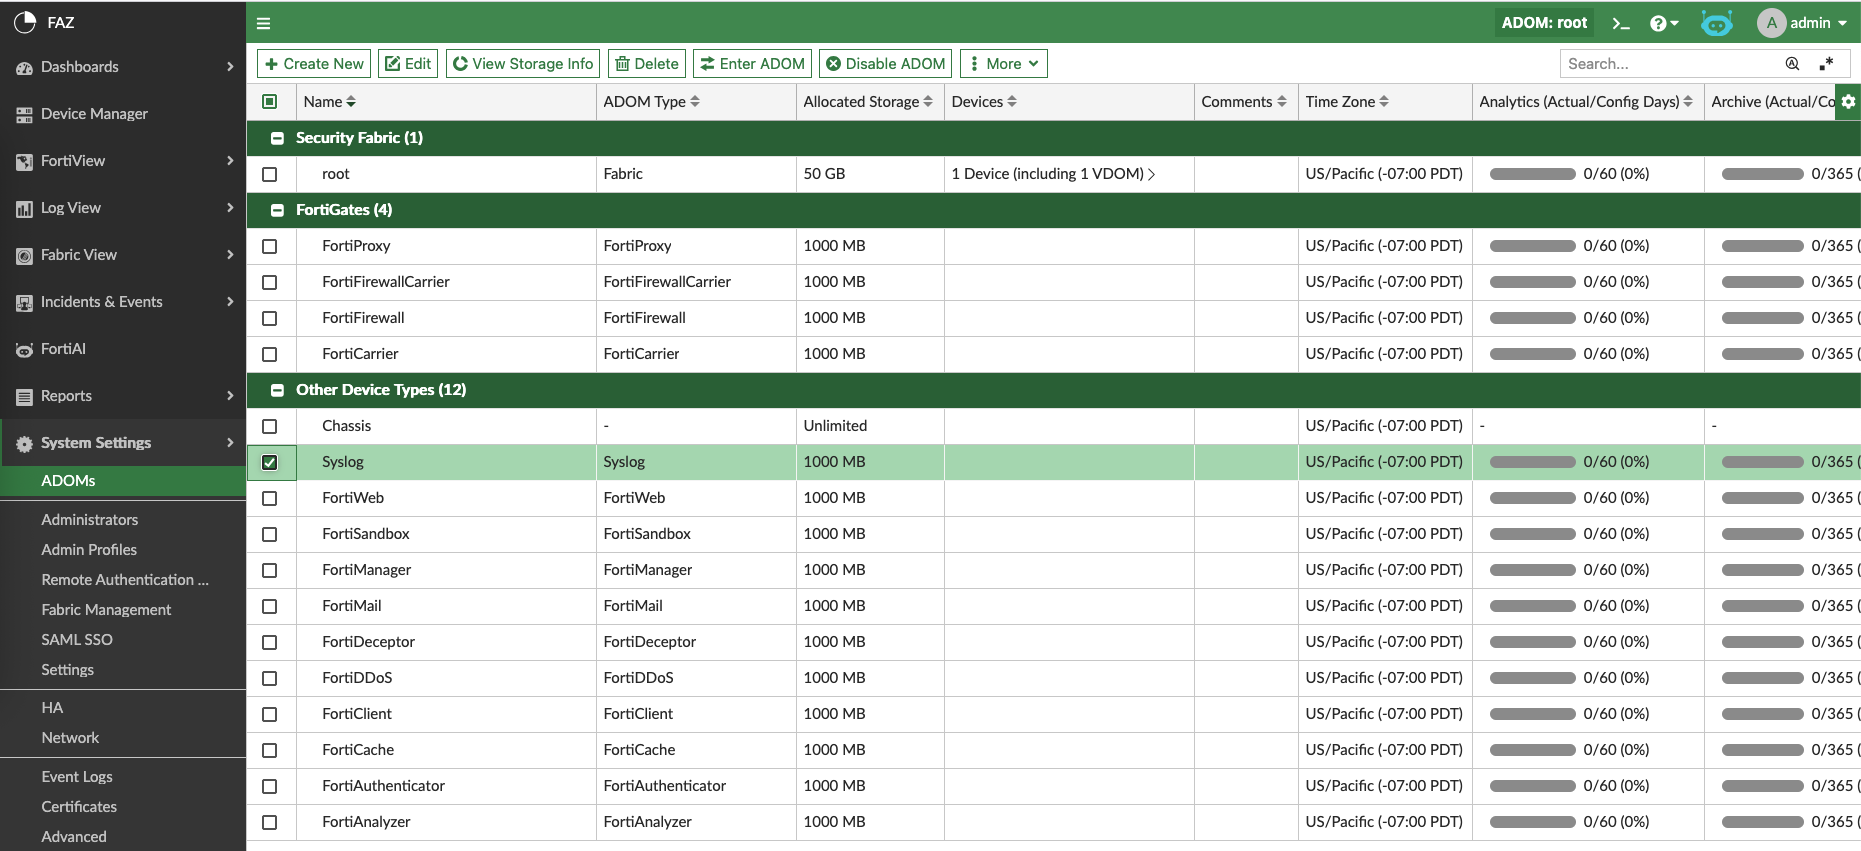Toggle the regex search icon
The width and height of the screenshot is (1861, 851).
click(1826, 64)
